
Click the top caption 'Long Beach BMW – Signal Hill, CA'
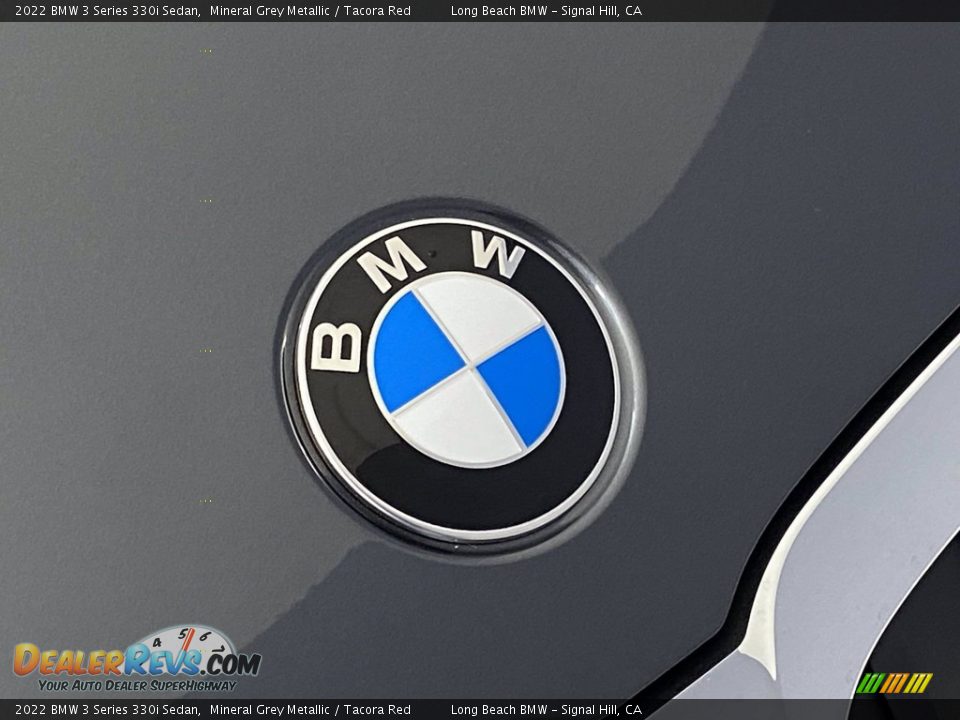[x=546, y=10]
